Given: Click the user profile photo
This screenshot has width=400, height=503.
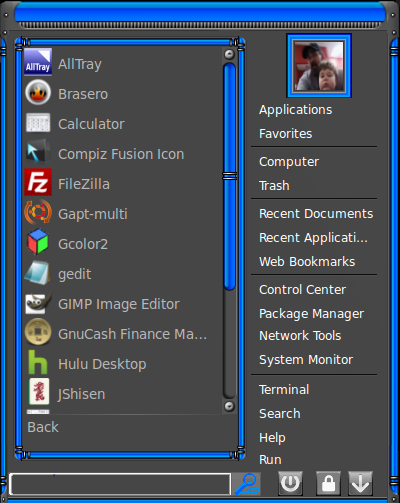Looking at the screenshot, I should (x=319, y=66).
